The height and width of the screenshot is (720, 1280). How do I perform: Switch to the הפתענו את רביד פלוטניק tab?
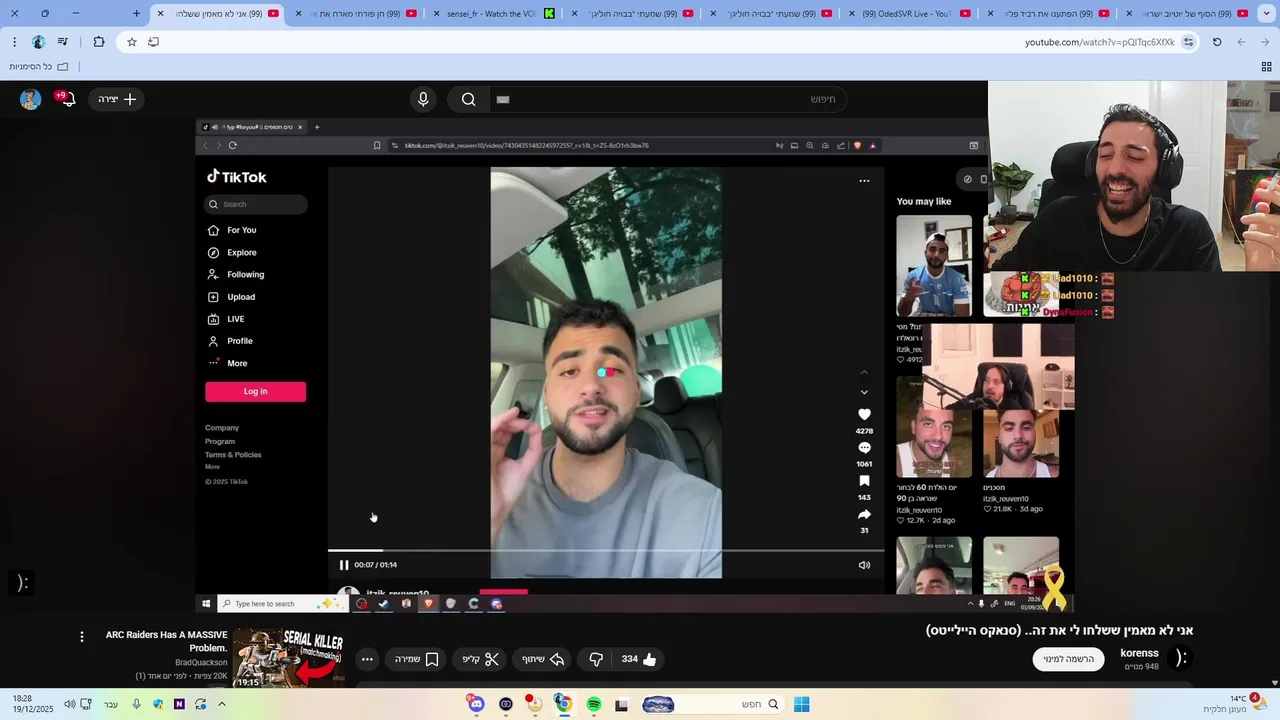tap(1048, 14)
